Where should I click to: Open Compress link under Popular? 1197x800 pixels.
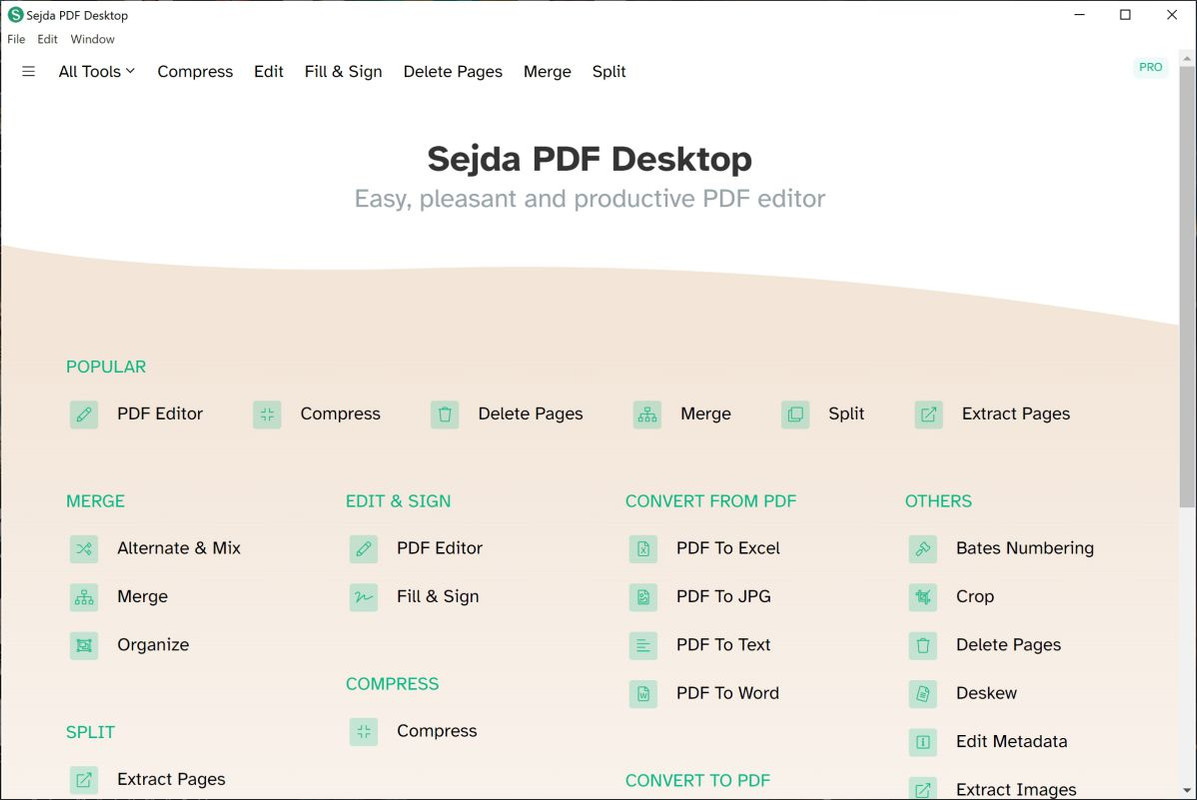pos(340,414)
